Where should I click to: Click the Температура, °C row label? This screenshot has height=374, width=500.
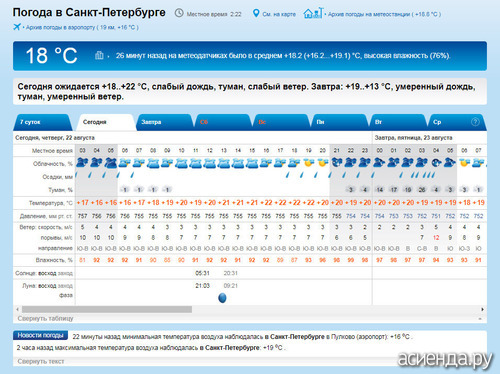(x=51, y=203)
